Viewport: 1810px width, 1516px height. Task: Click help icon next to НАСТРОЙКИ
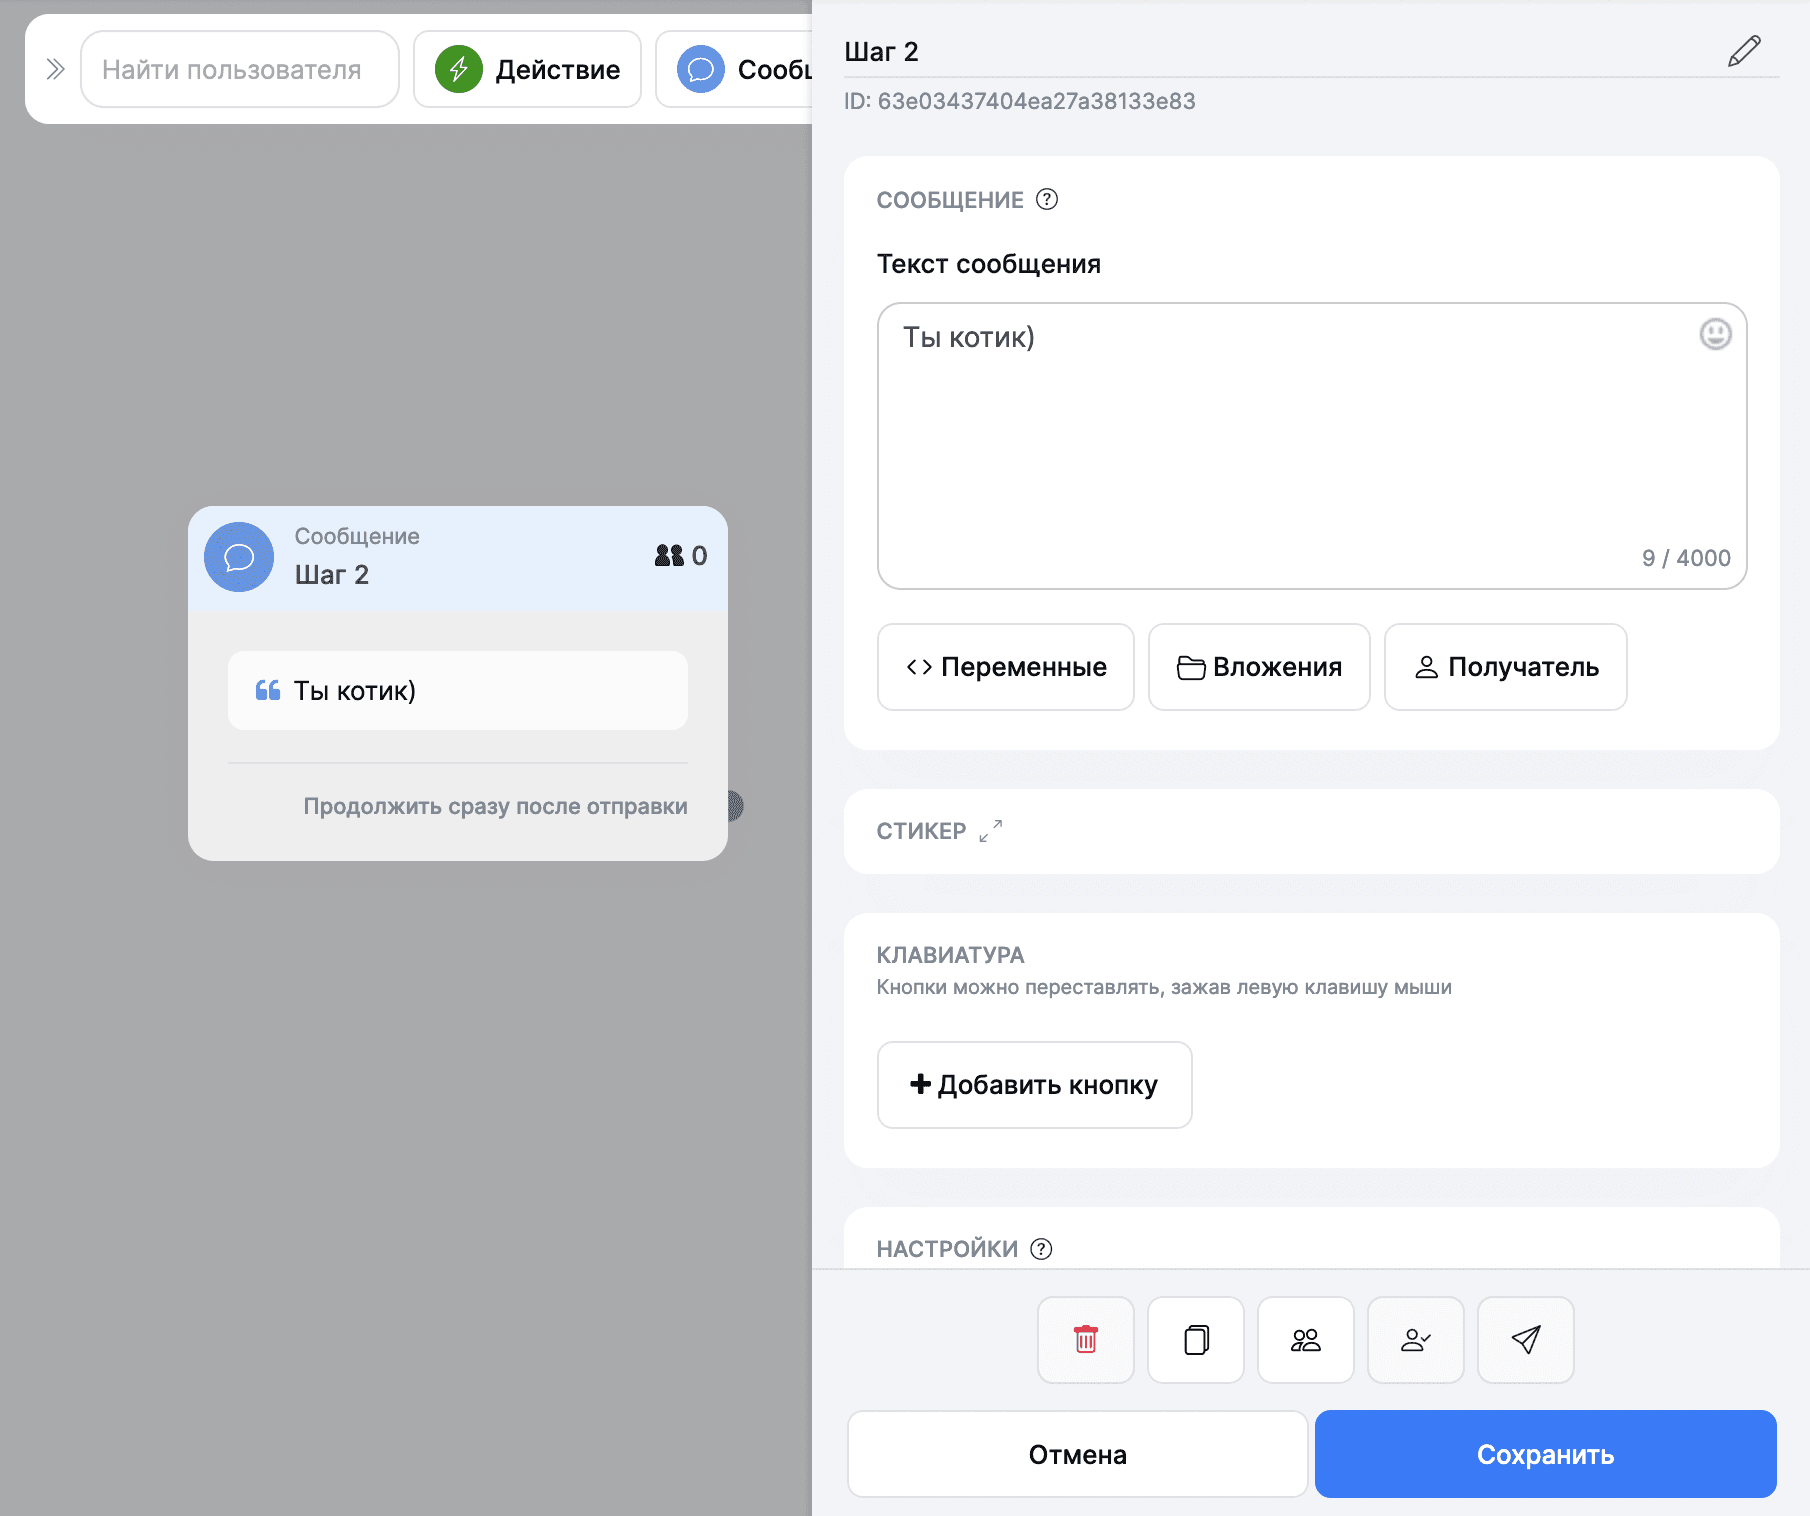[x=1041, y=1249]
